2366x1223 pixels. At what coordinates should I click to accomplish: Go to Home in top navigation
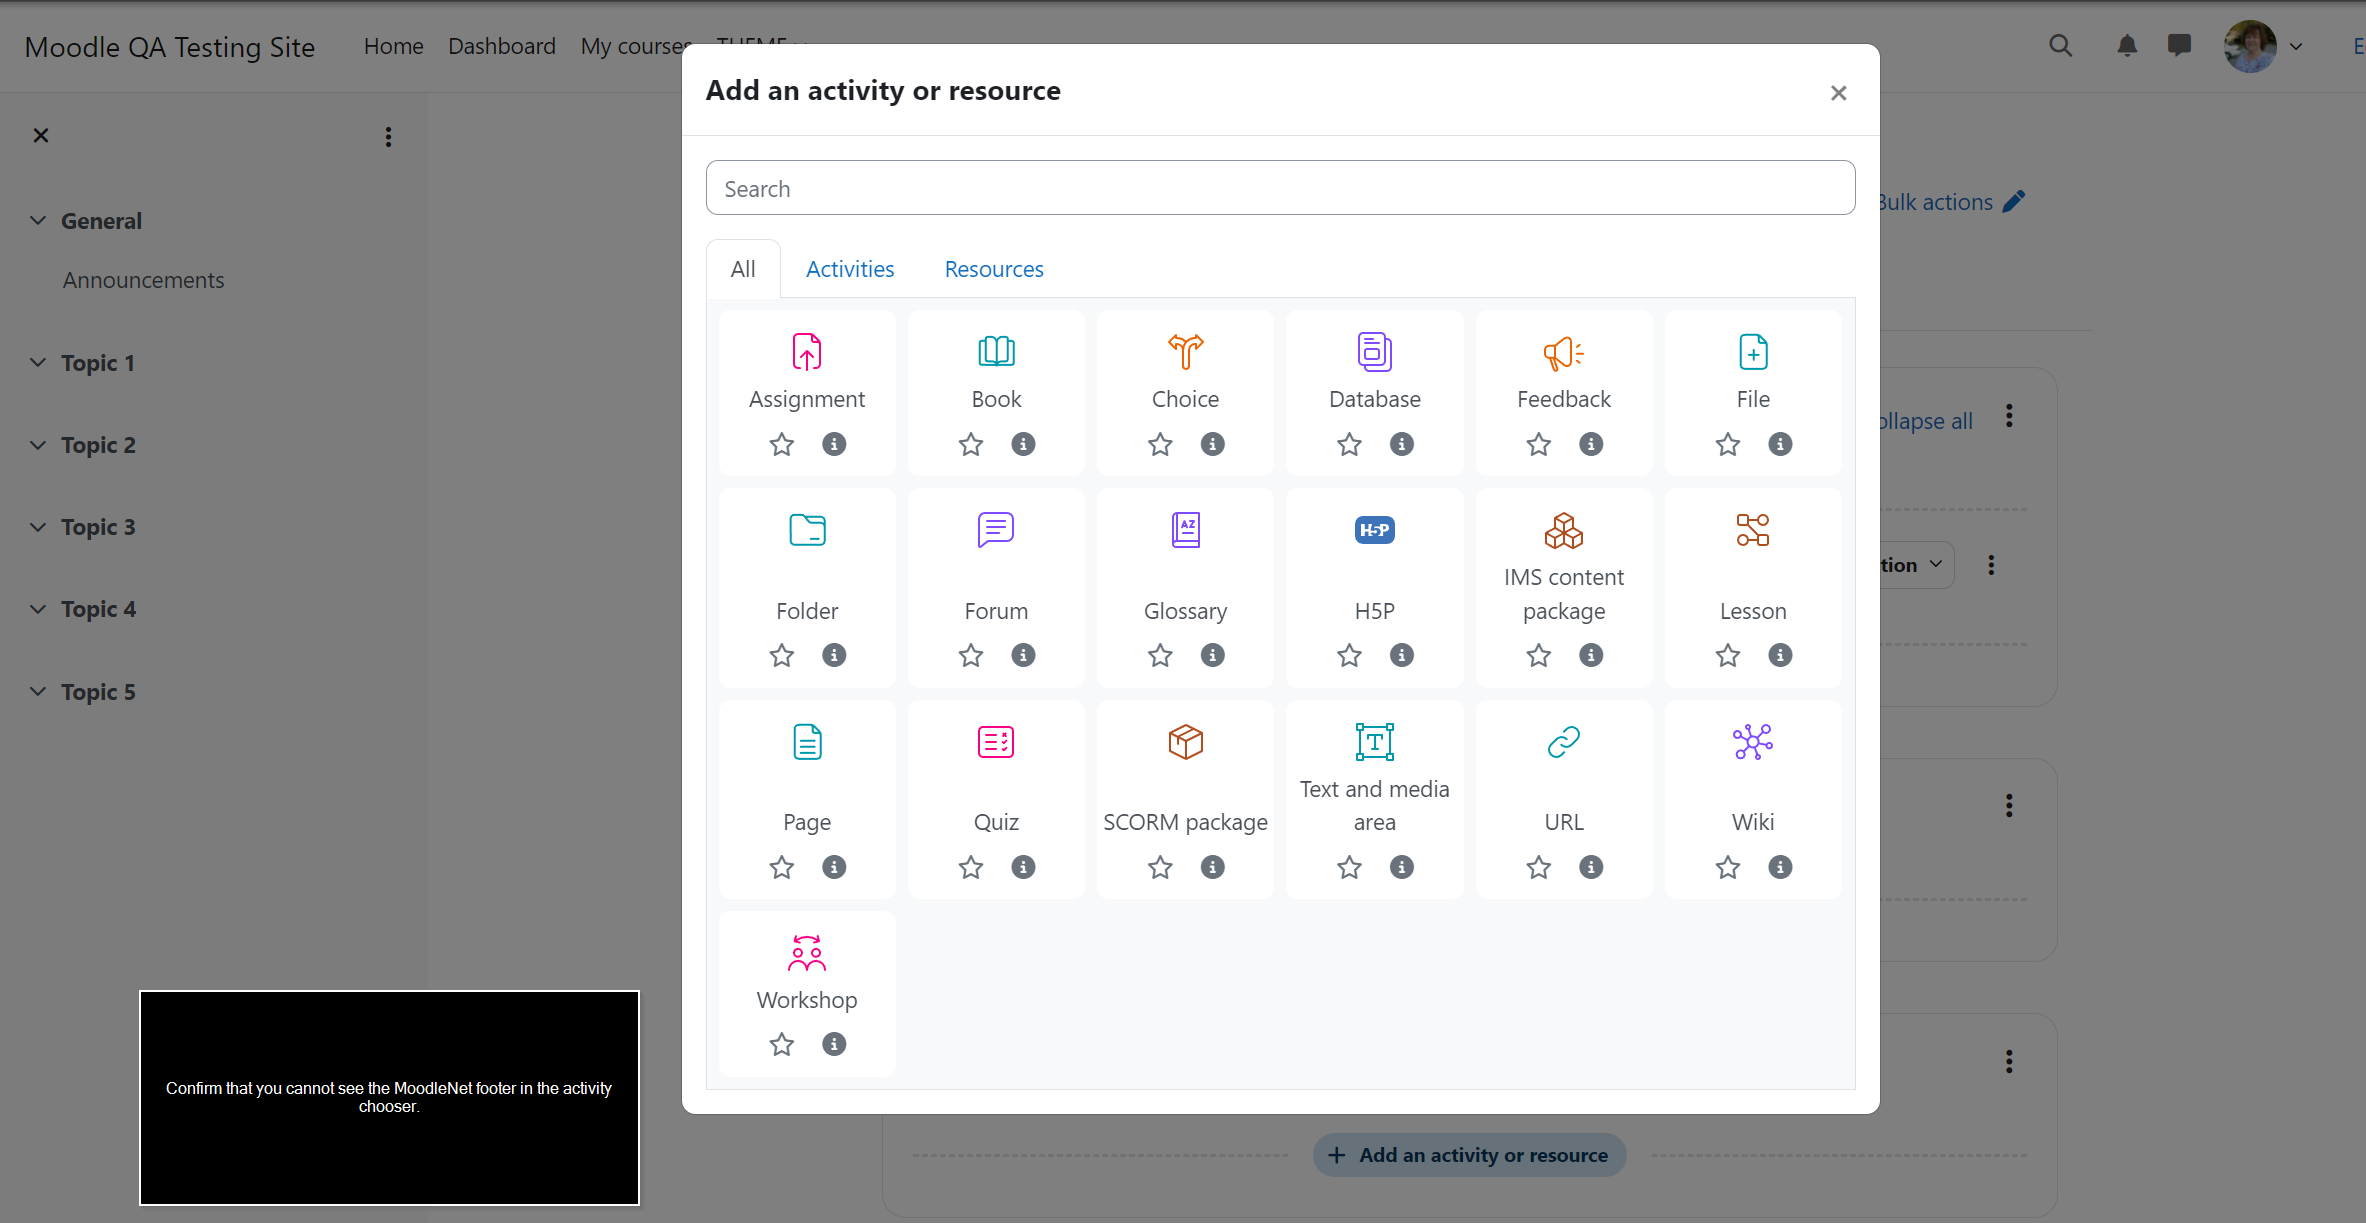(x=393, y=46)
